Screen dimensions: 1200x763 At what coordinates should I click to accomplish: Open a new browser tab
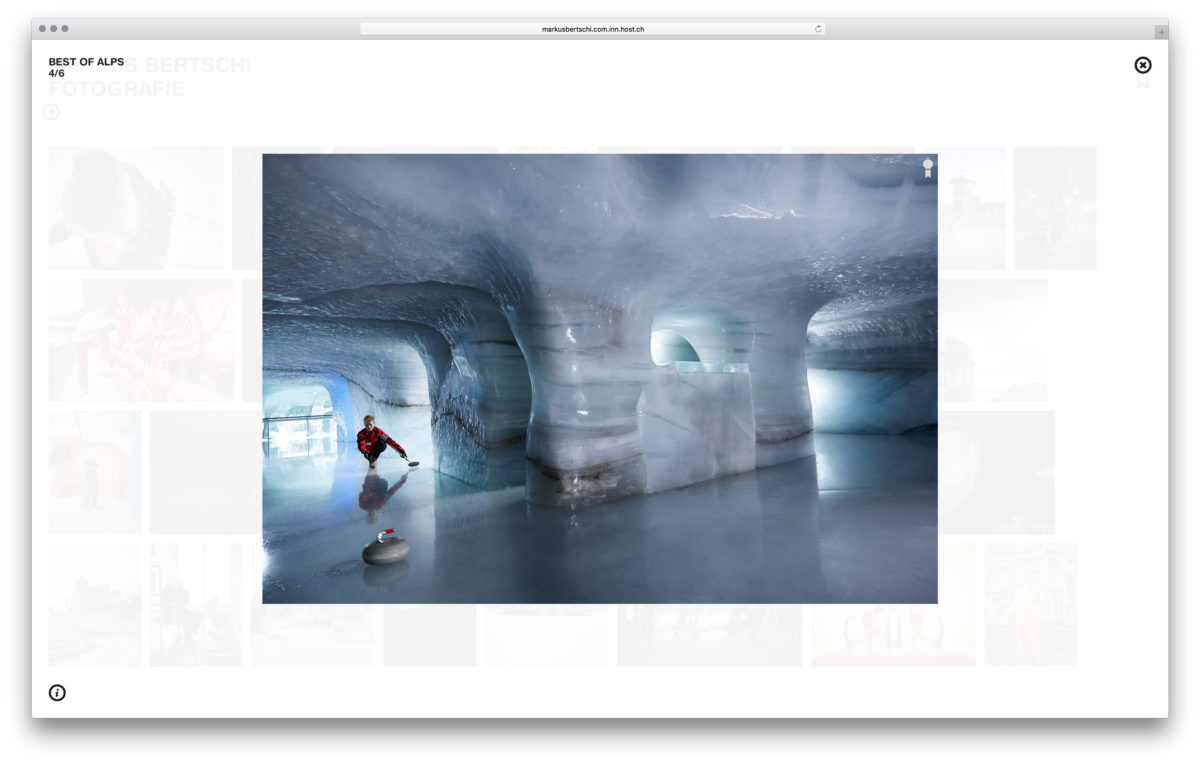pyautogui.click(x=1160, y=31)
